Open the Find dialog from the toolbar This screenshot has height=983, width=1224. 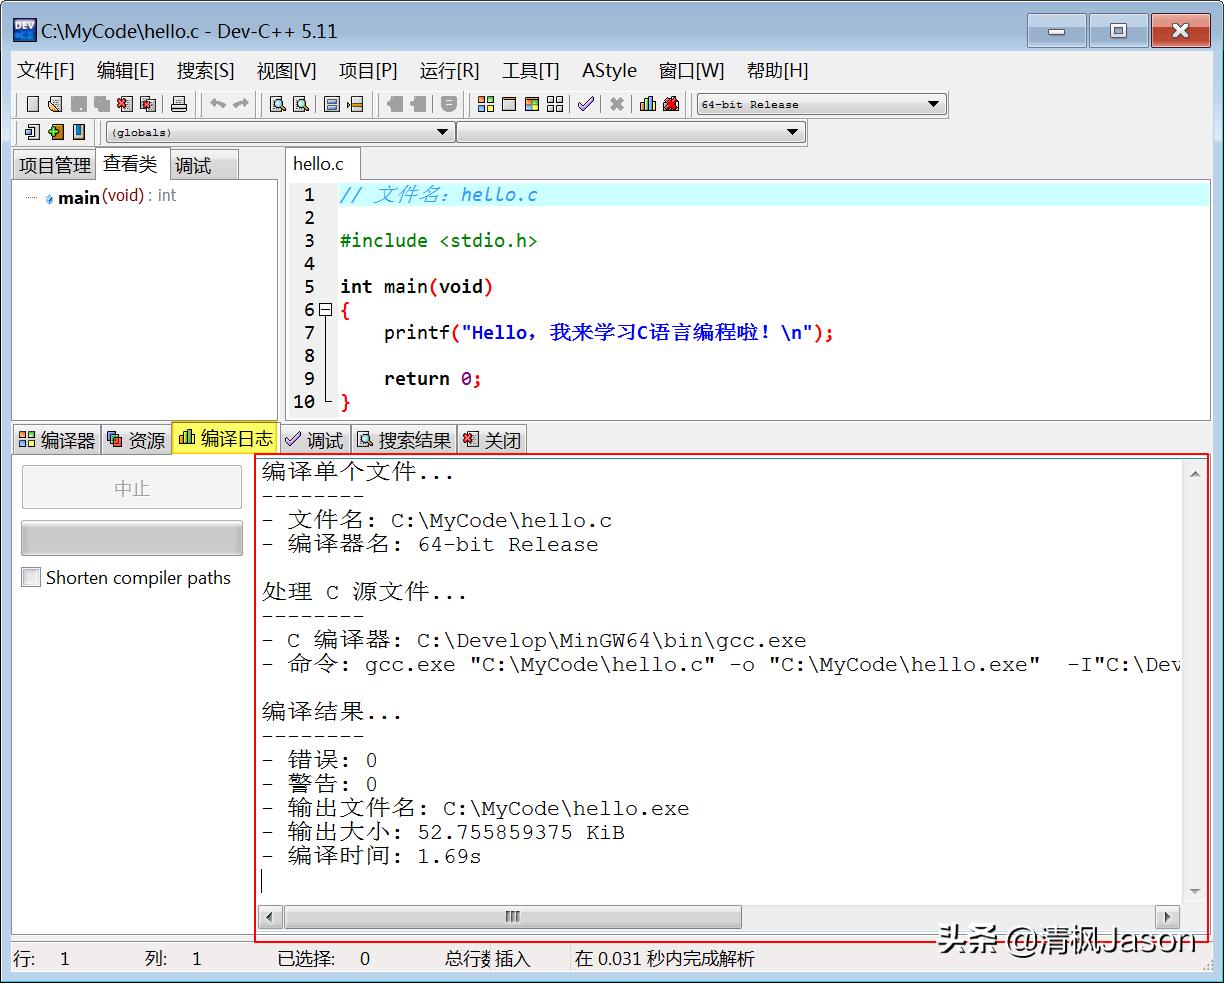tap(276, 103)
